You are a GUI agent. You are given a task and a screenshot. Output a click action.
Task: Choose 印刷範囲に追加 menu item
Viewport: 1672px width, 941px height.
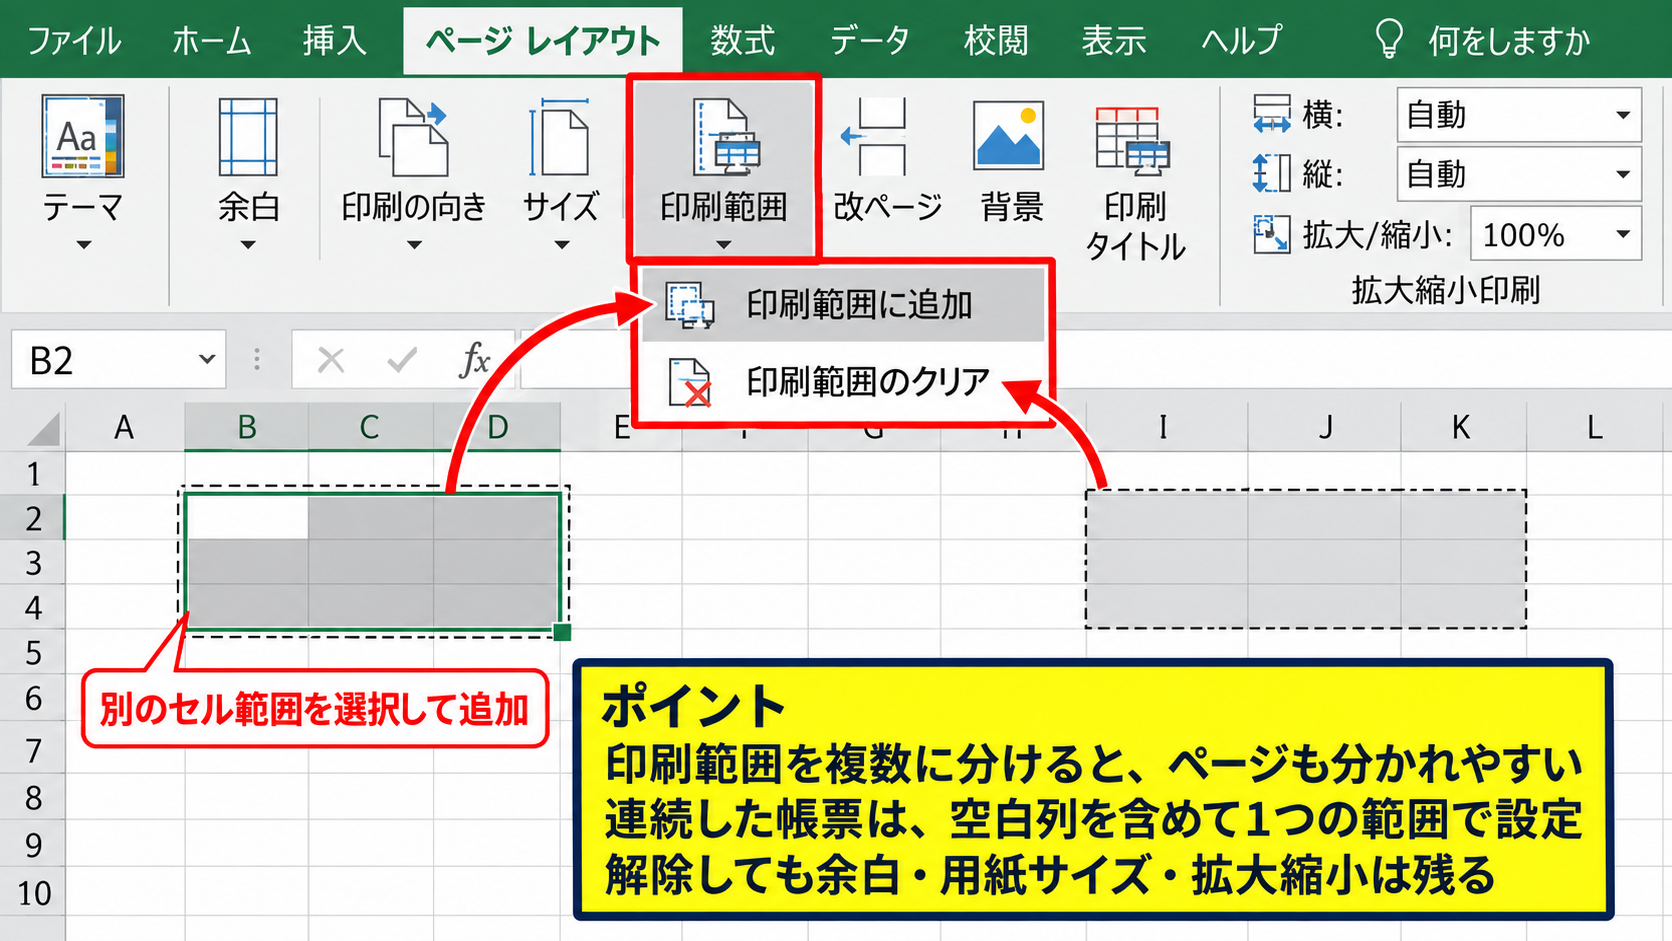click(x=843, y=305)
